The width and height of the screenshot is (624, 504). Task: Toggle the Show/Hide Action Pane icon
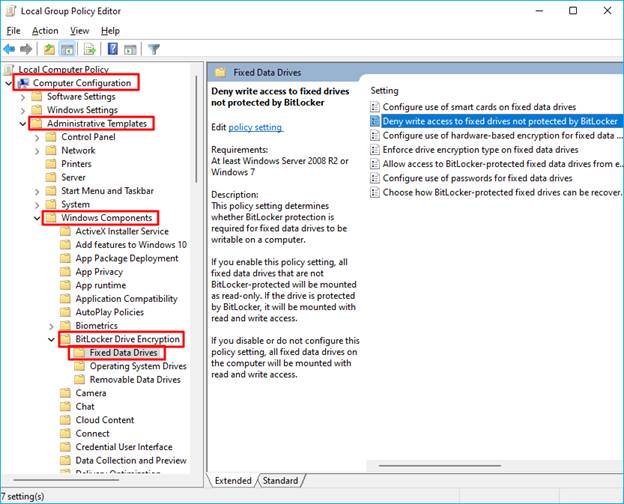coord(130,49)
